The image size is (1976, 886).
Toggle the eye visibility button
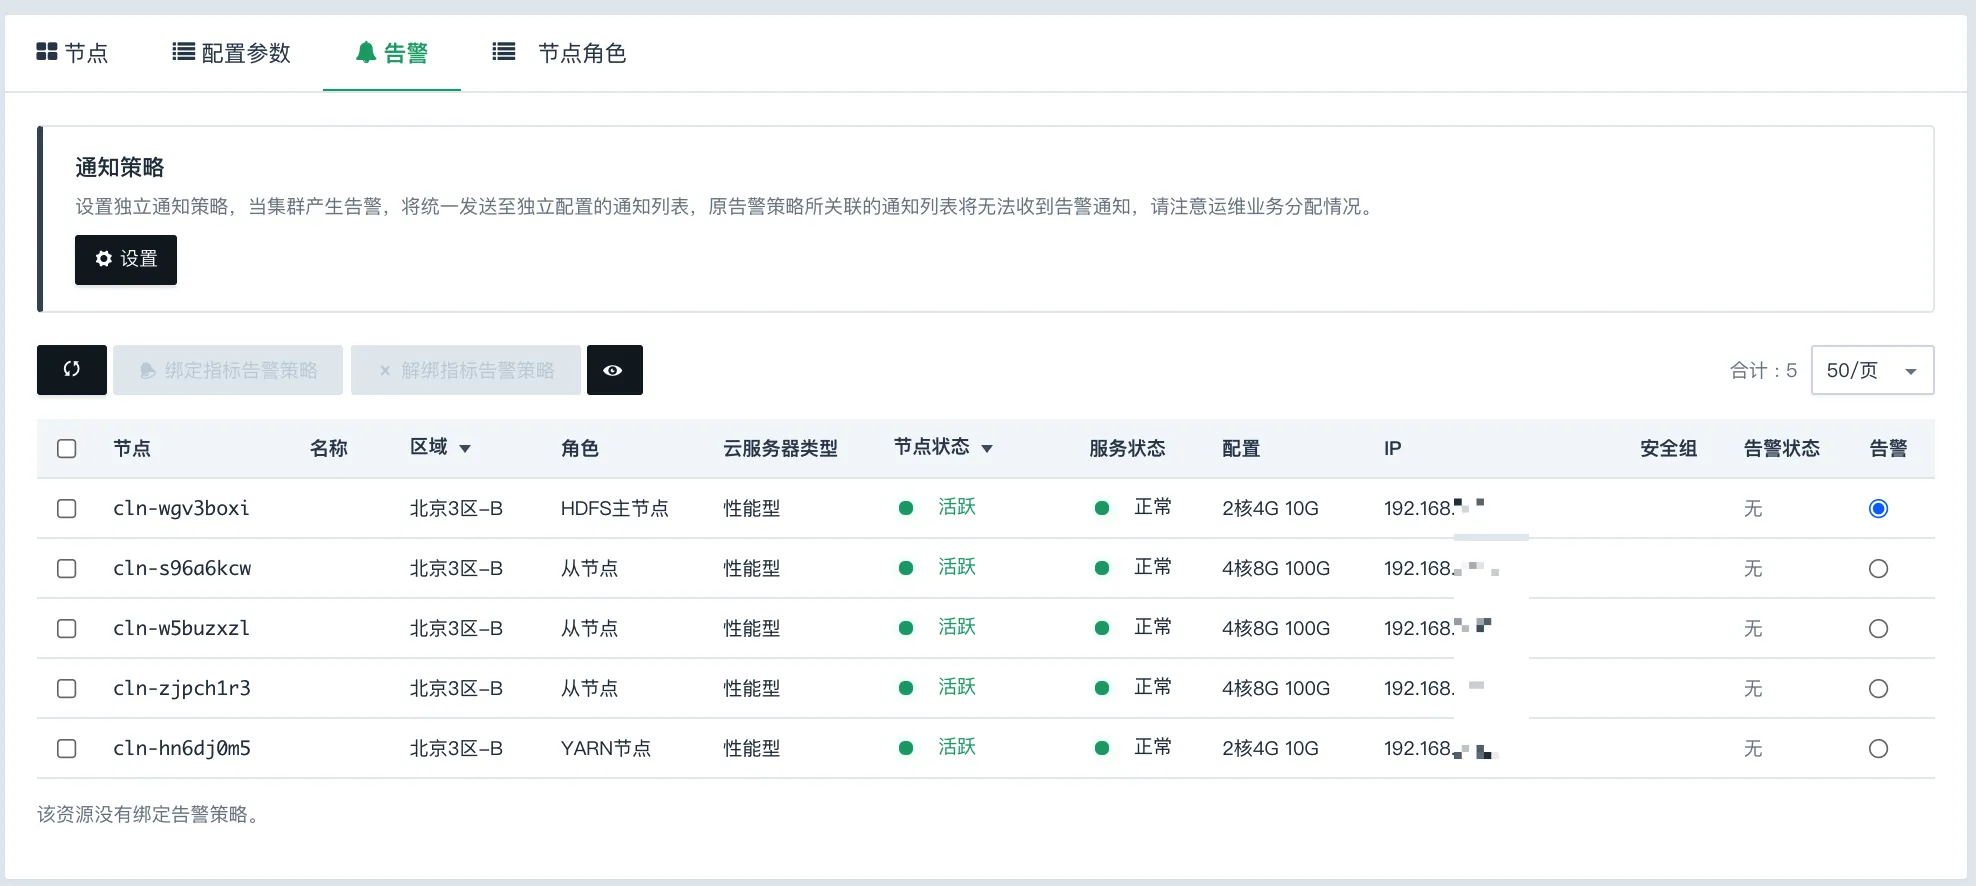(614, 370)
